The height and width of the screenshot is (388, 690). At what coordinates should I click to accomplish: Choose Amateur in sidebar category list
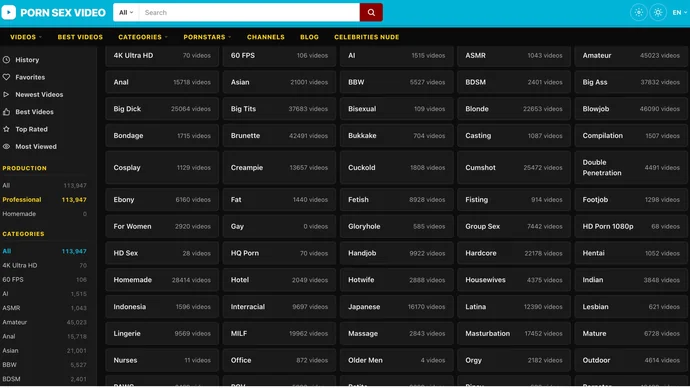point(44,322)
